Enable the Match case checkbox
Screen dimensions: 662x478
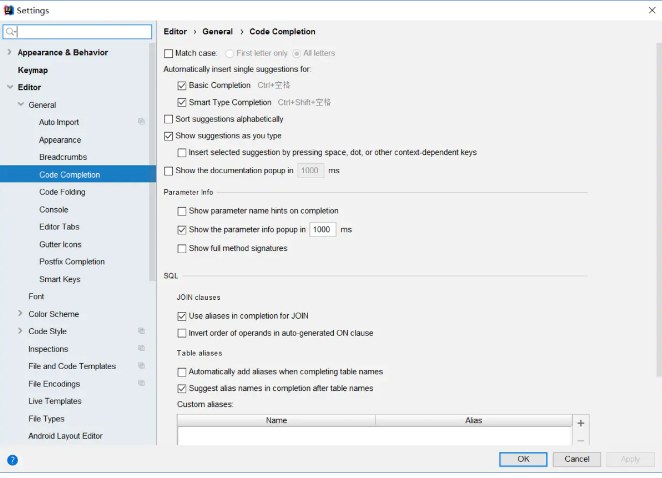[168, 53]
